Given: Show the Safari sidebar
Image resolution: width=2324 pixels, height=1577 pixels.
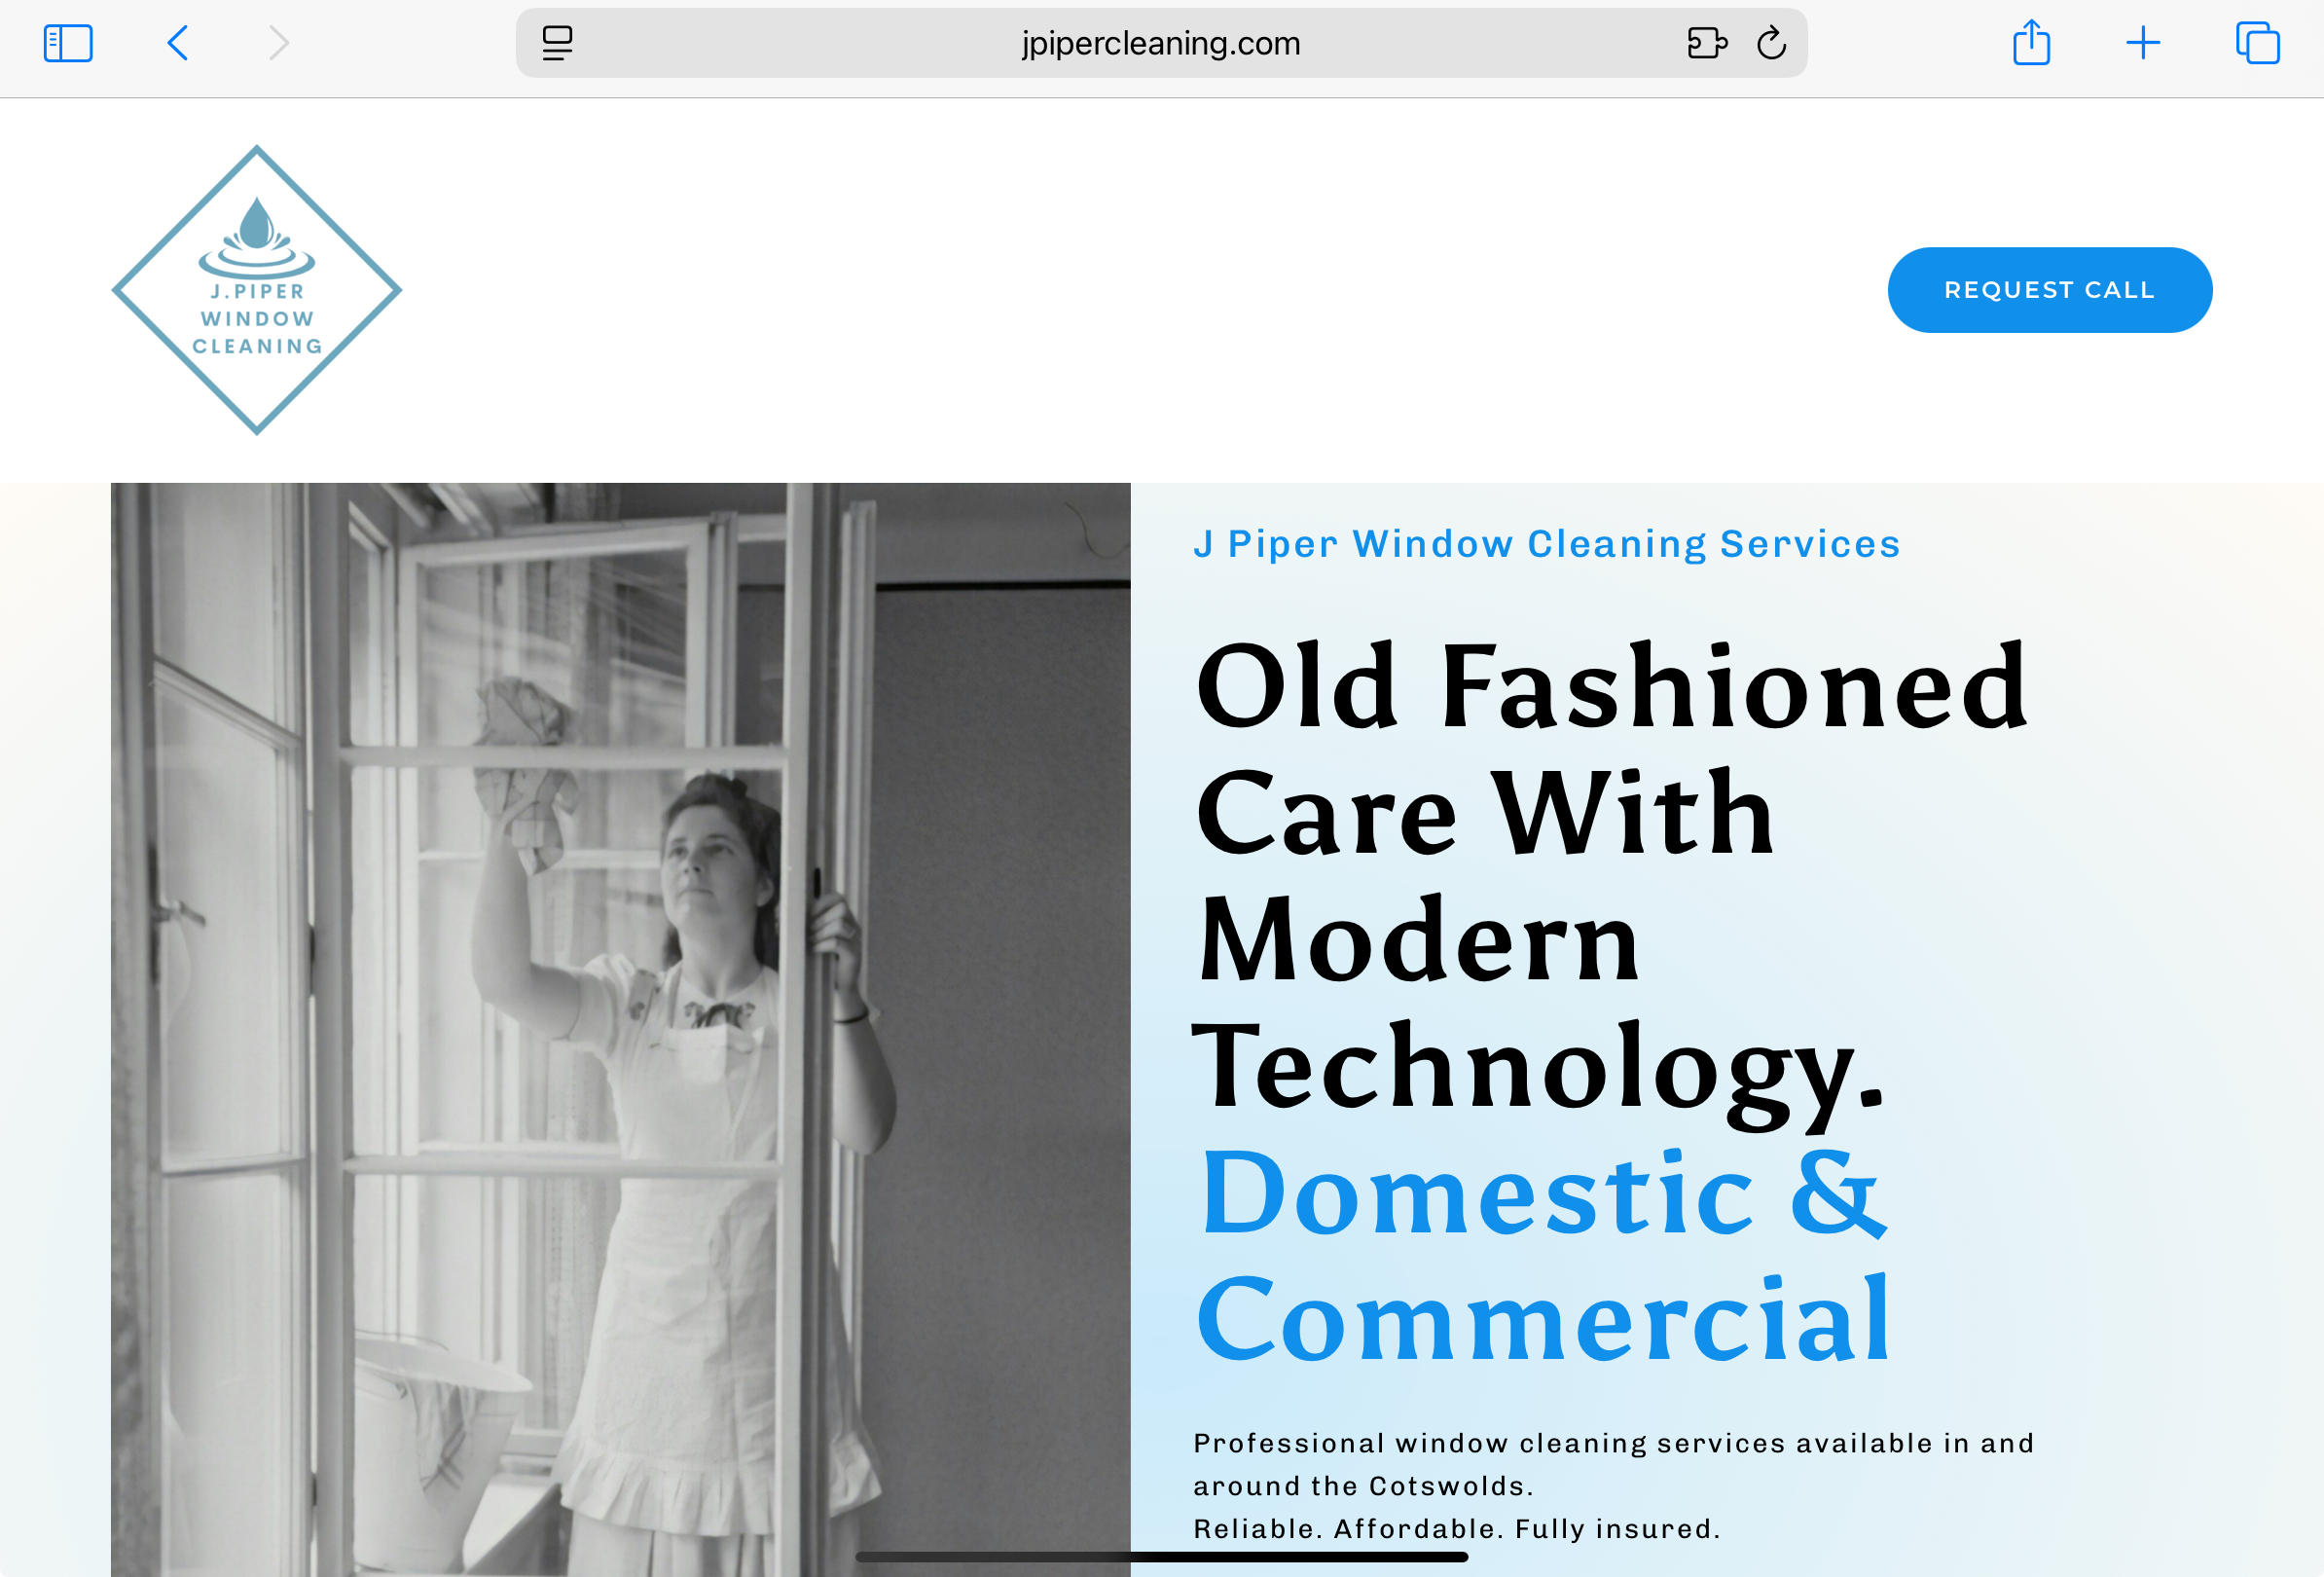Looking at the screenshot, I should [68, 43].
